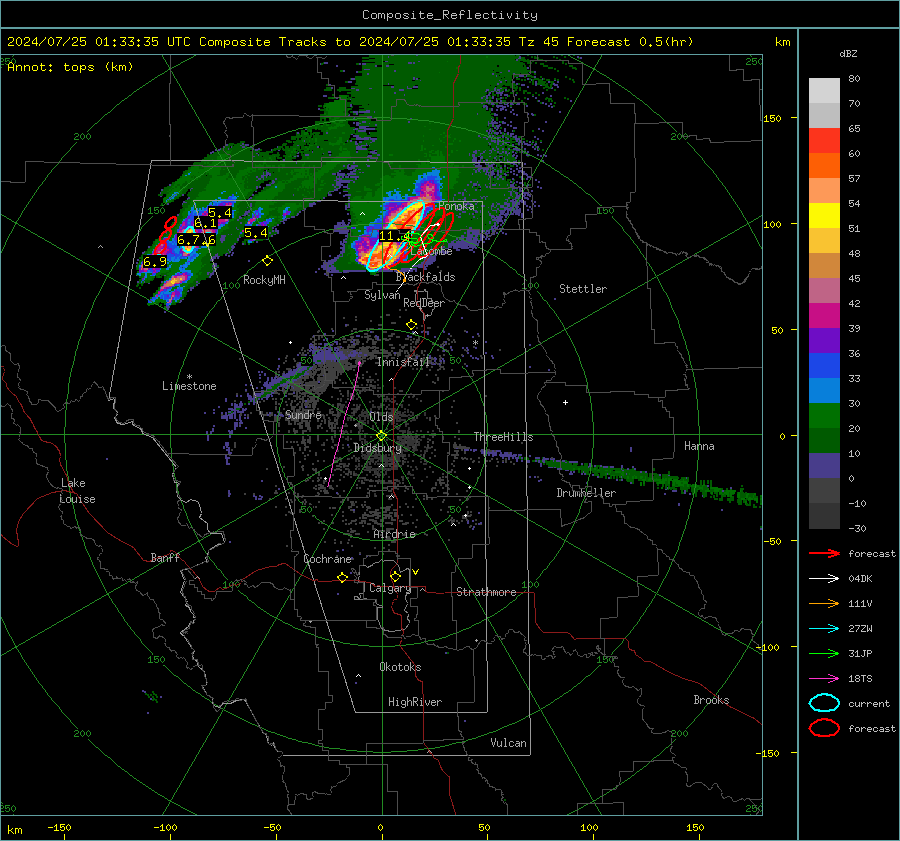Click the Olds city label
The width and height of the screenshot is (900, 841).
click(x=381, y=417)
